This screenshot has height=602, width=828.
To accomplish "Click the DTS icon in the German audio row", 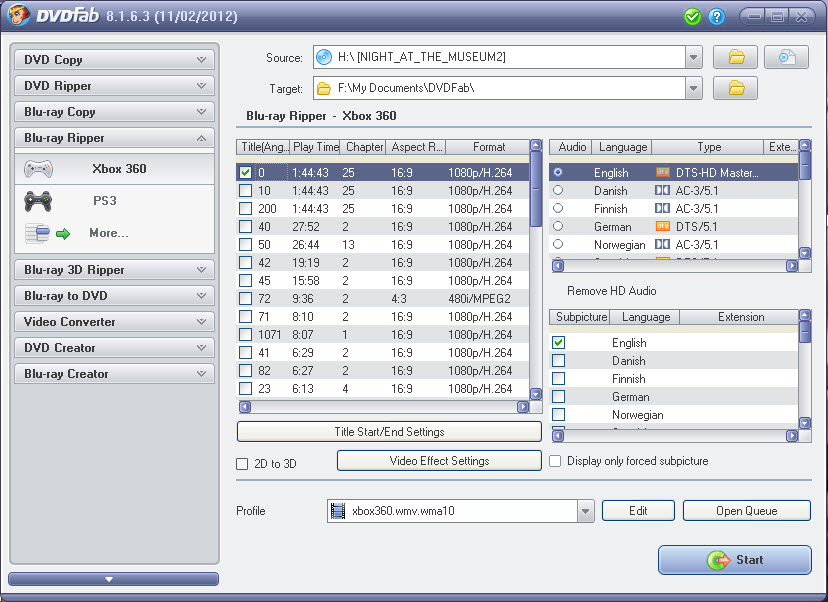I will (662, 227).
